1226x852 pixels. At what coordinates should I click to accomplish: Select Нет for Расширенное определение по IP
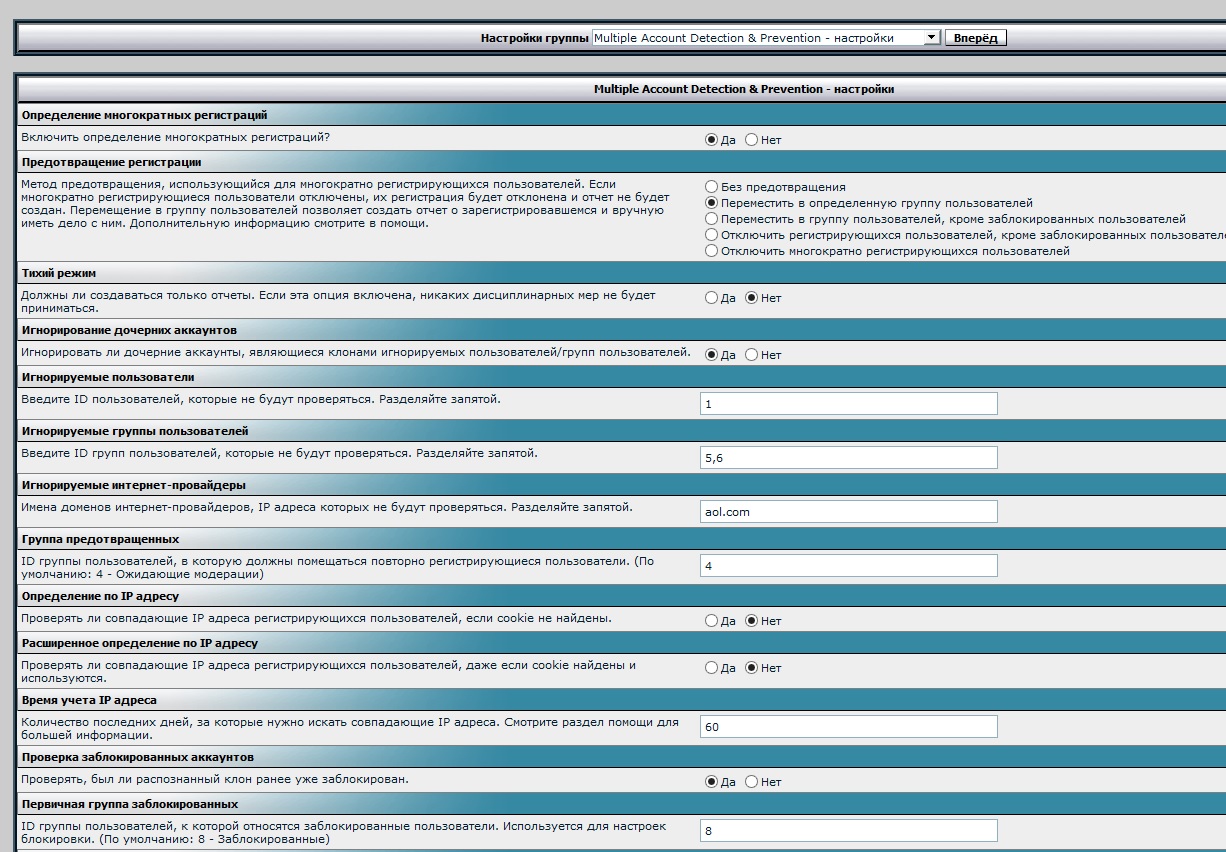tap(752, 668)
